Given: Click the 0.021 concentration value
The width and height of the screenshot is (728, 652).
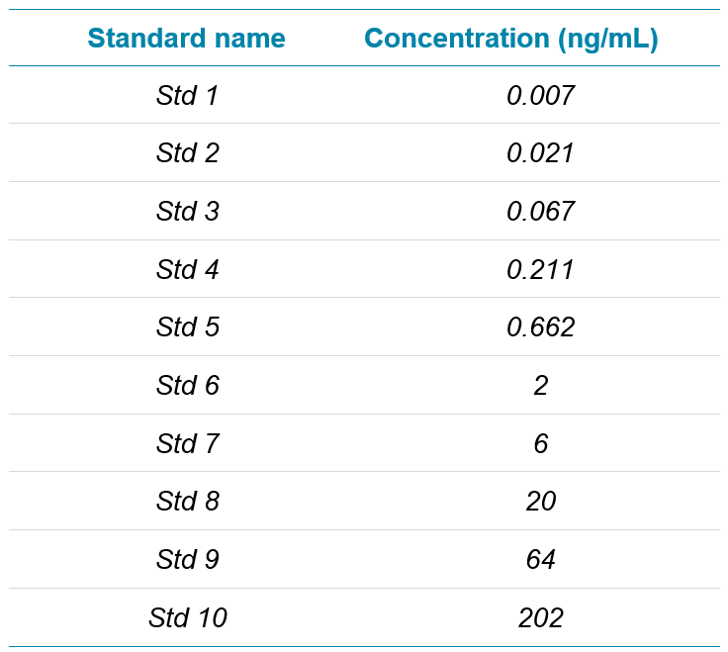Looking at the screenshot, I should click(x=540, y=153).
